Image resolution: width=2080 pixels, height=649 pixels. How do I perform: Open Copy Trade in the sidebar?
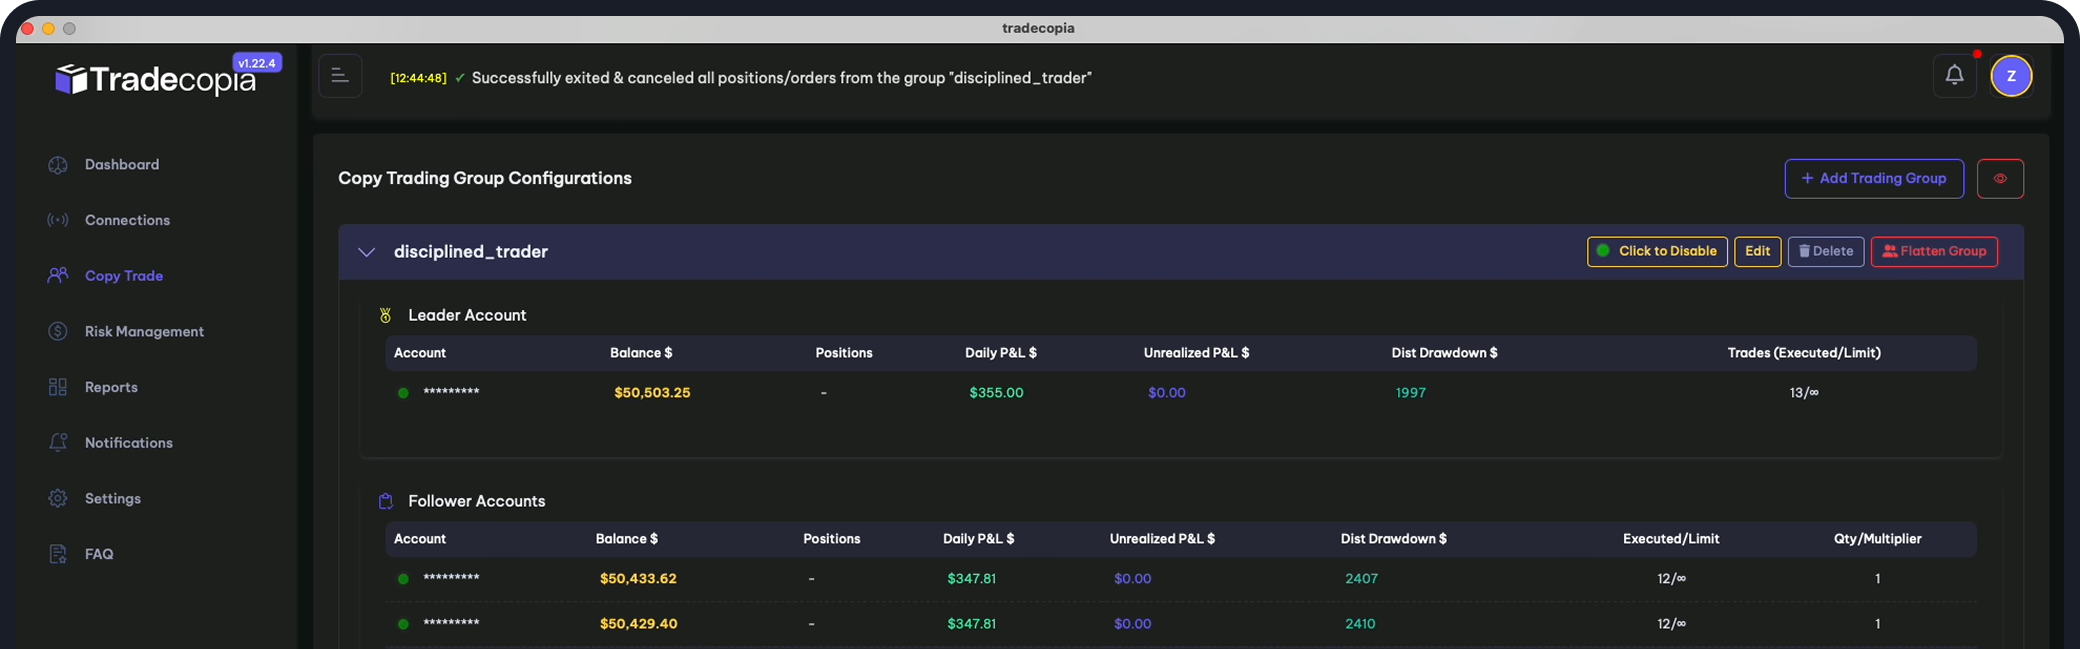pyautogui.click(x=123, y=276)
